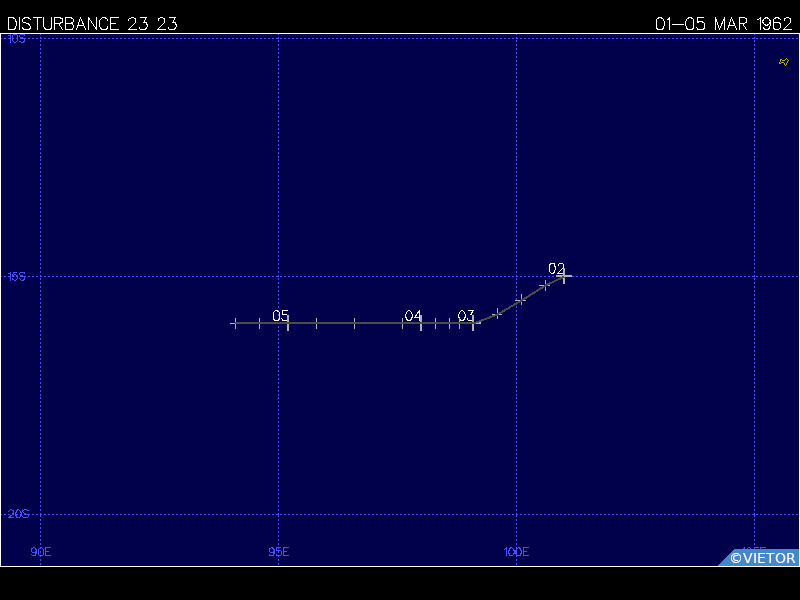Select the day 04 tick on the track
The width and height of the screenshot is (800, 600).
click(421, 323)
